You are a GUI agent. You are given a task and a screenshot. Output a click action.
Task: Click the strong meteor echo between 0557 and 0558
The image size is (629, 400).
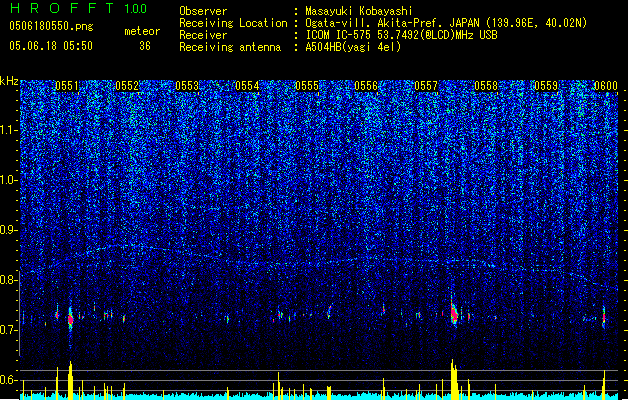[454, 313]
